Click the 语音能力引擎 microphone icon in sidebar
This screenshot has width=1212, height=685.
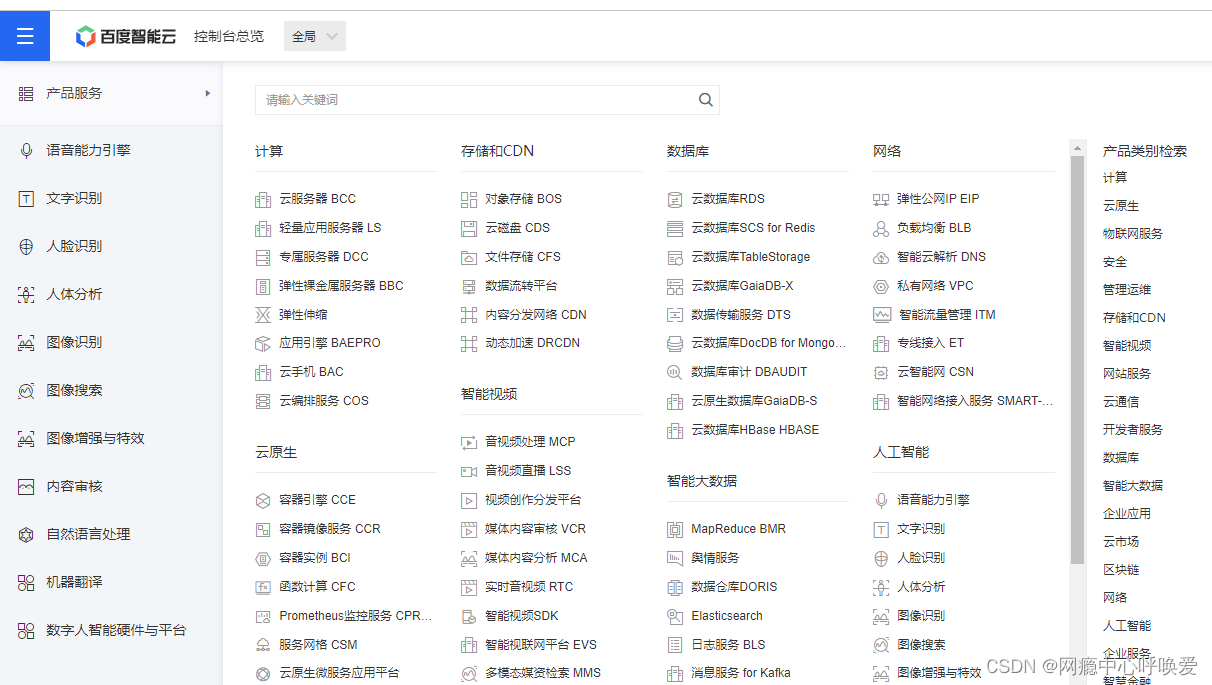tap(27, 150)
